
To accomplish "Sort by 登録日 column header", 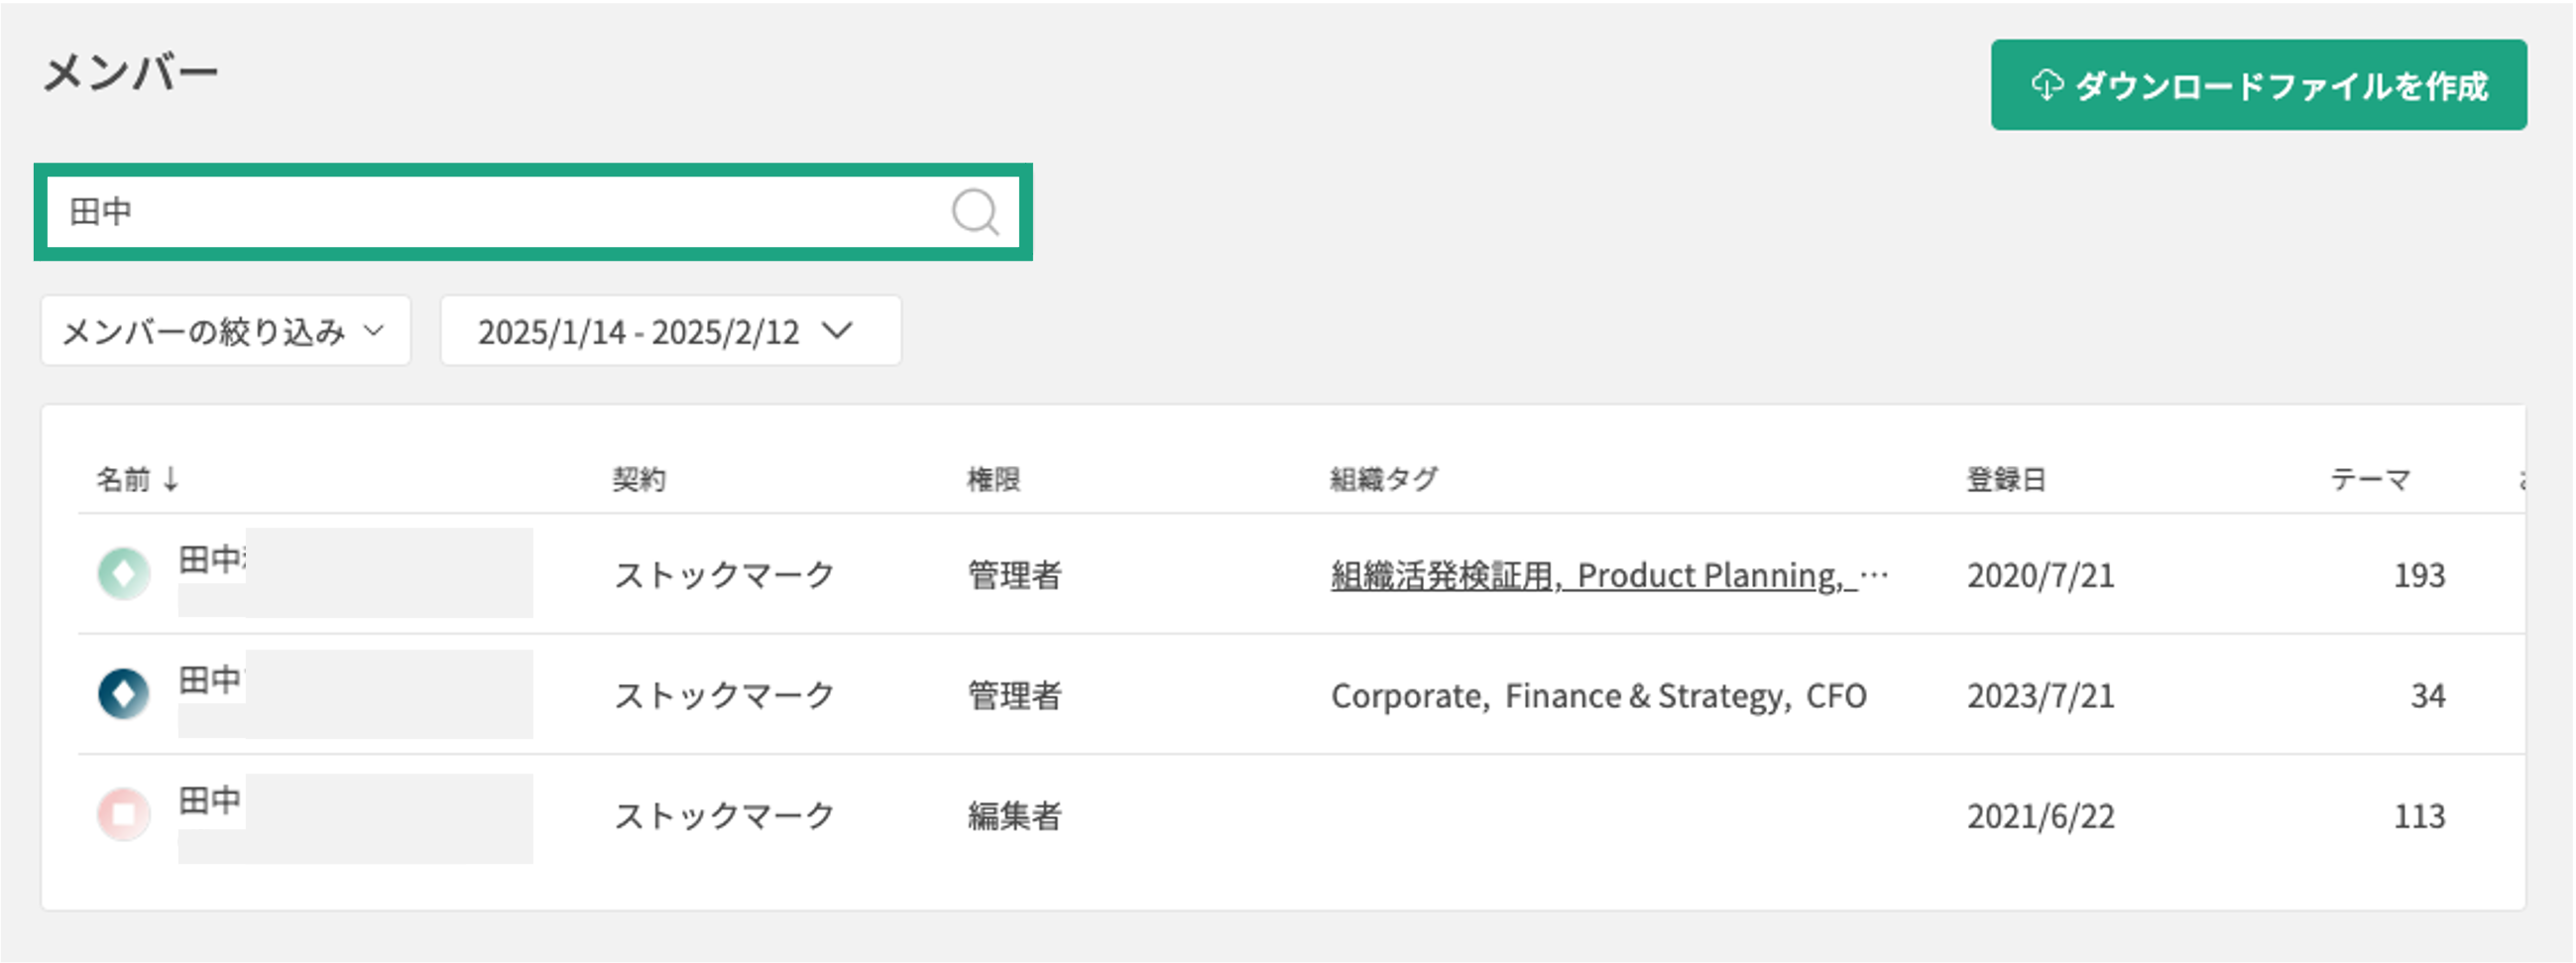I will [x=2006, y=479].
